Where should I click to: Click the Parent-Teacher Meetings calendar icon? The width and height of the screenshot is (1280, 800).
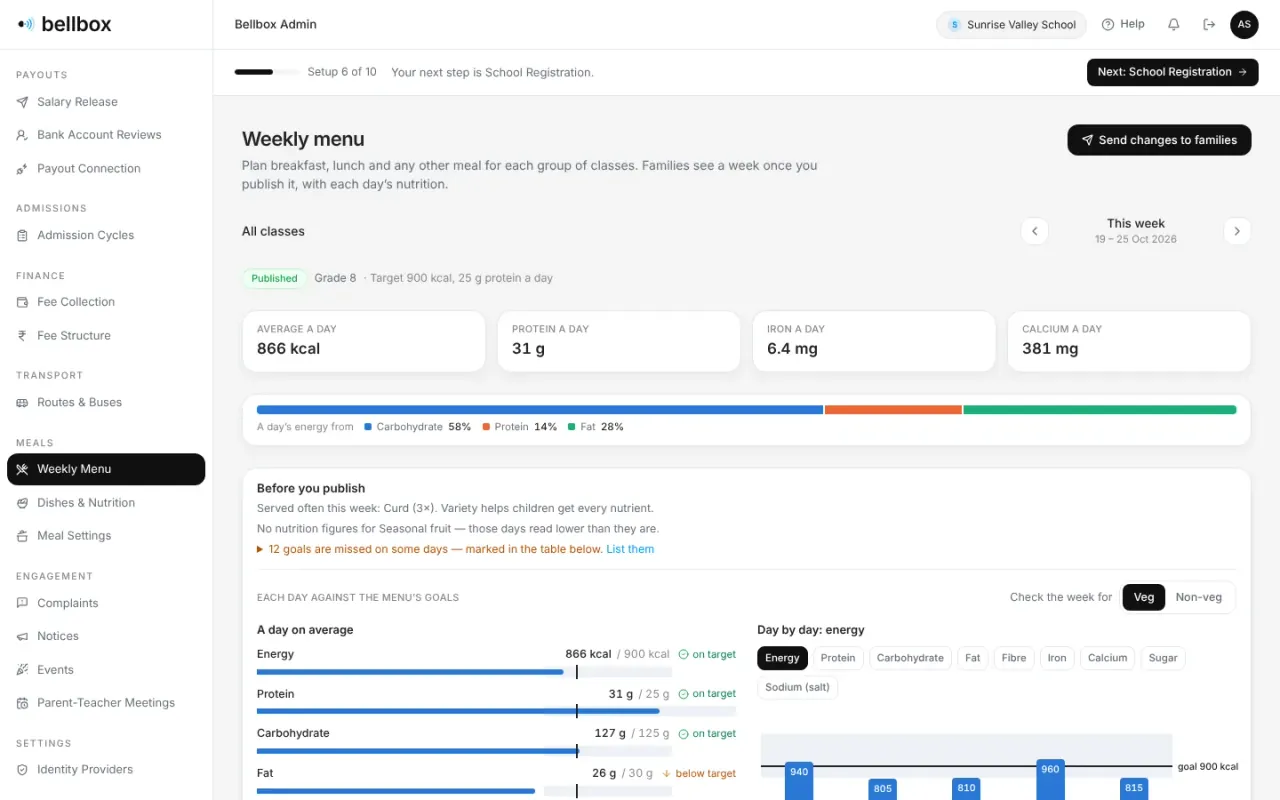tap(22, 703)
